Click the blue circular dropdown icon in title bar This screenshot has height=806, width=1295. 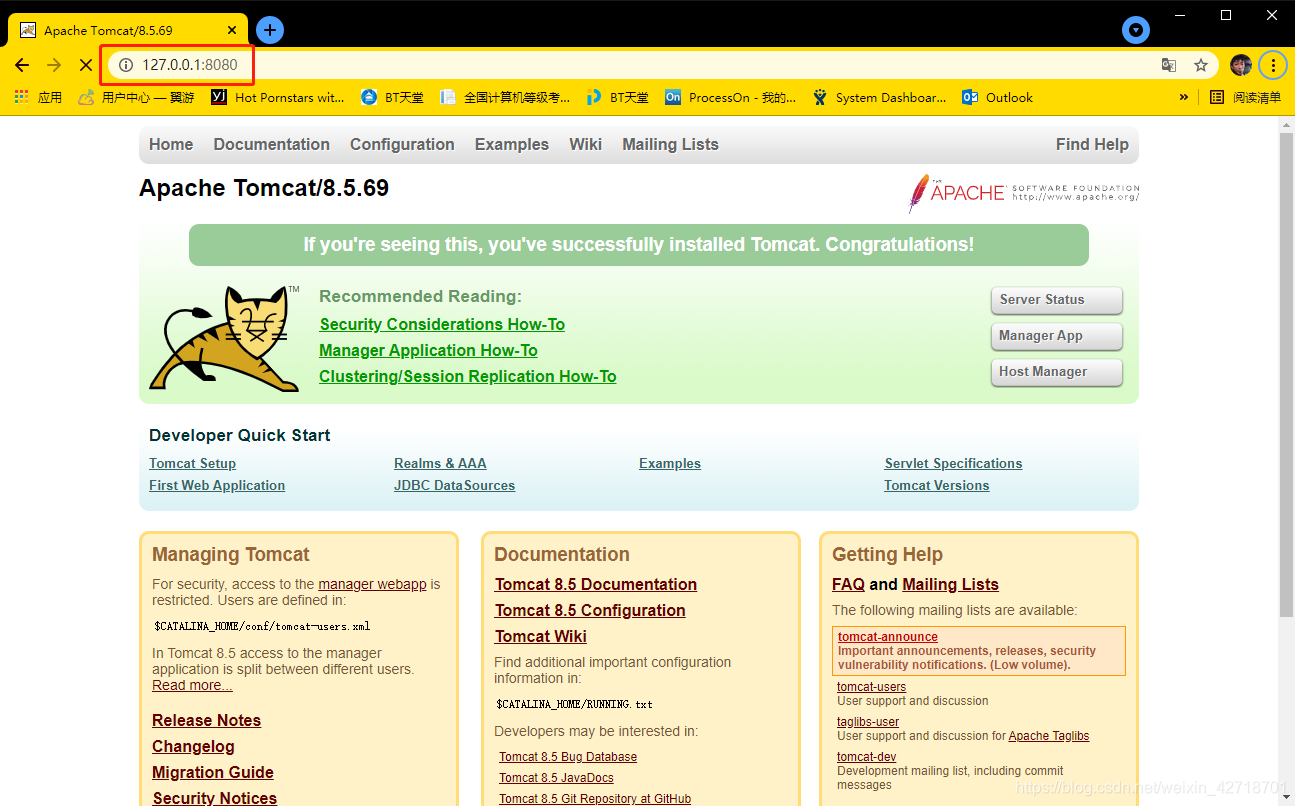[x=1136, y=30]
